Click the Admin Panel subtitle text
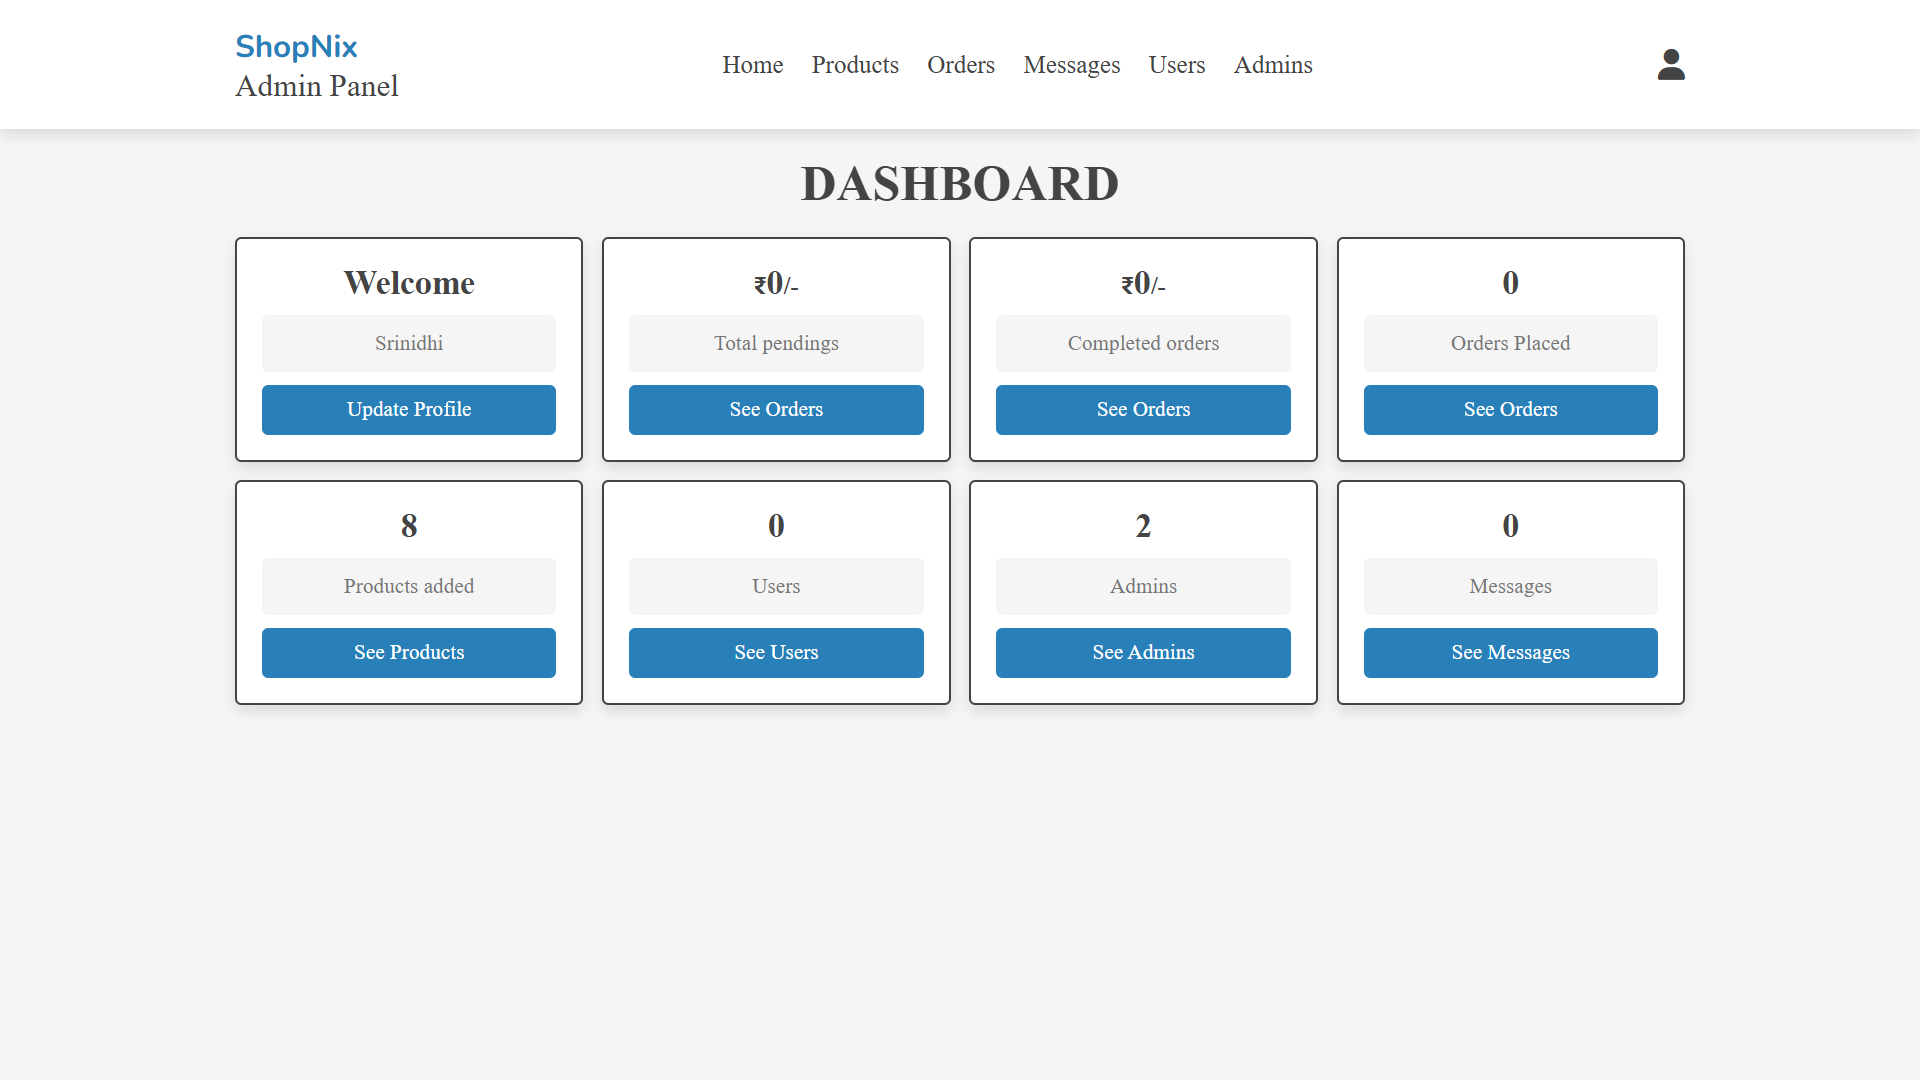The height and width of the screenshot is (1080, 1920). [317, 87]
